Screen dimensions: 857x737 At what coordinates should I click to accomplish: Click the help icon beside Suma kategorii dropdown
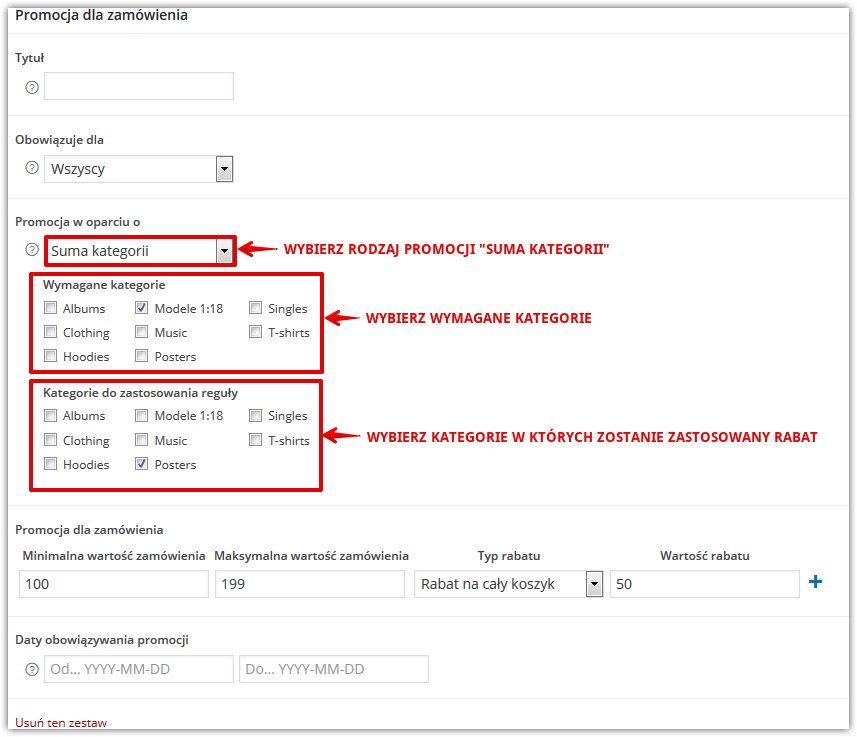(x=32, y=250)
